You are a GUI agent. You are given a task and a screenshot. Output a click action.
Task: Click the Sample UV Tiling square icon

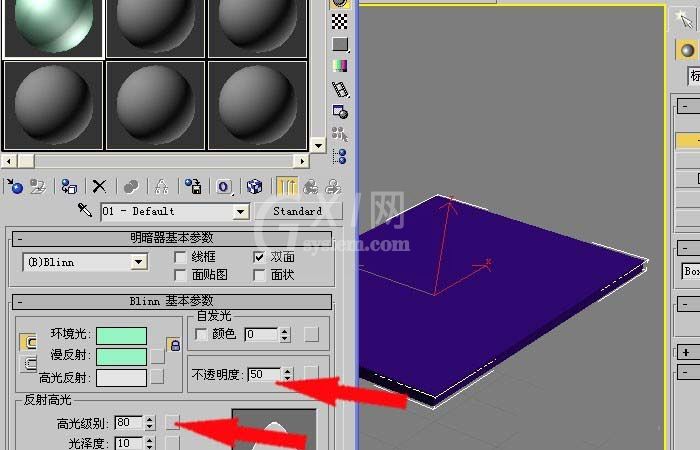[340, 44]
